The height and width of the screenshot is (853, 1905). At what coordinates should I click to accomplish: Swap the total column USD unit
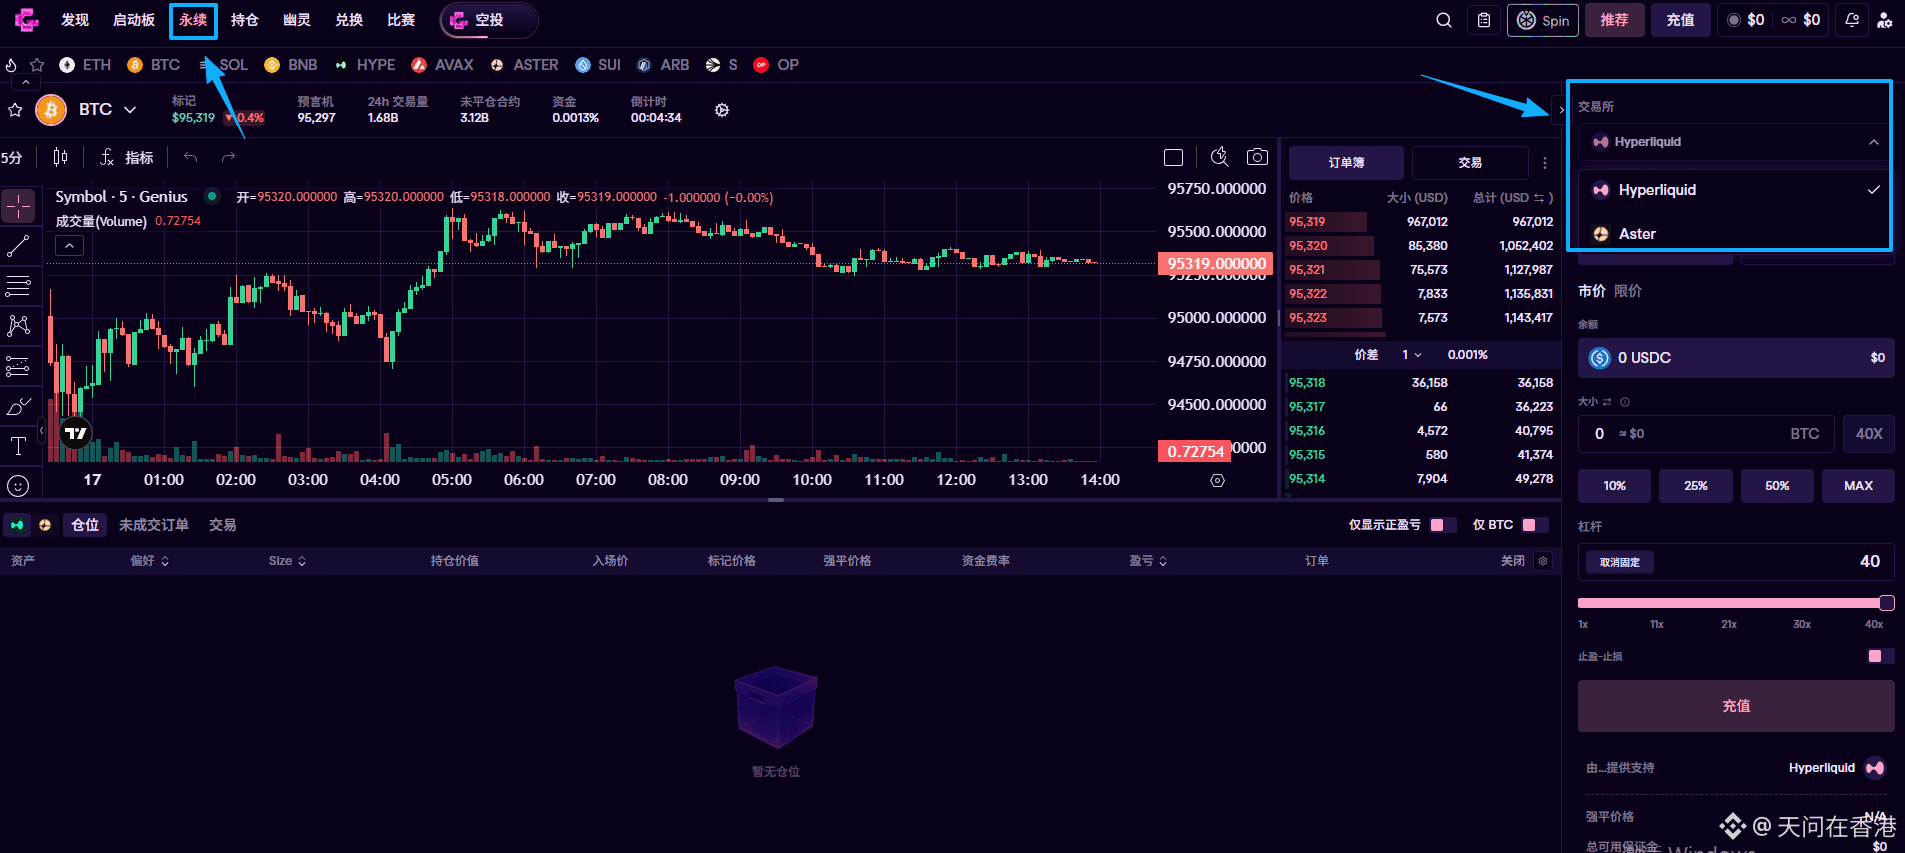pyautogui.click(x=1538, y=198)
